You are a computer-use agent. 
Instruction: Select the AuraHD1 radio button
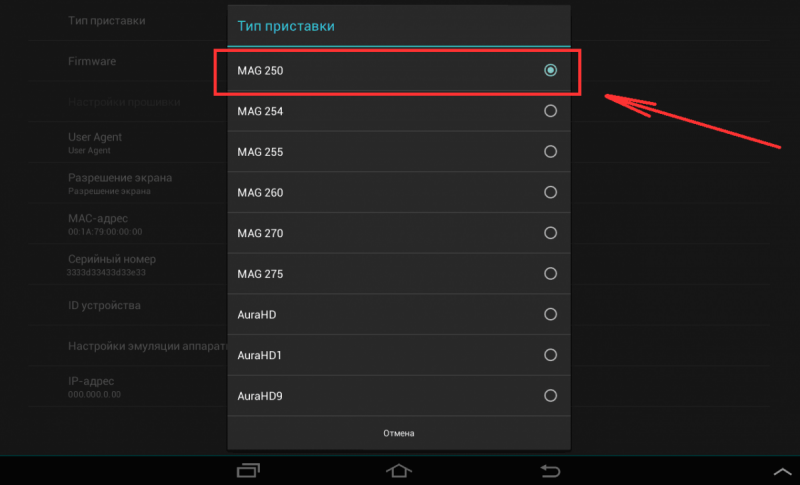pos(550,355)
